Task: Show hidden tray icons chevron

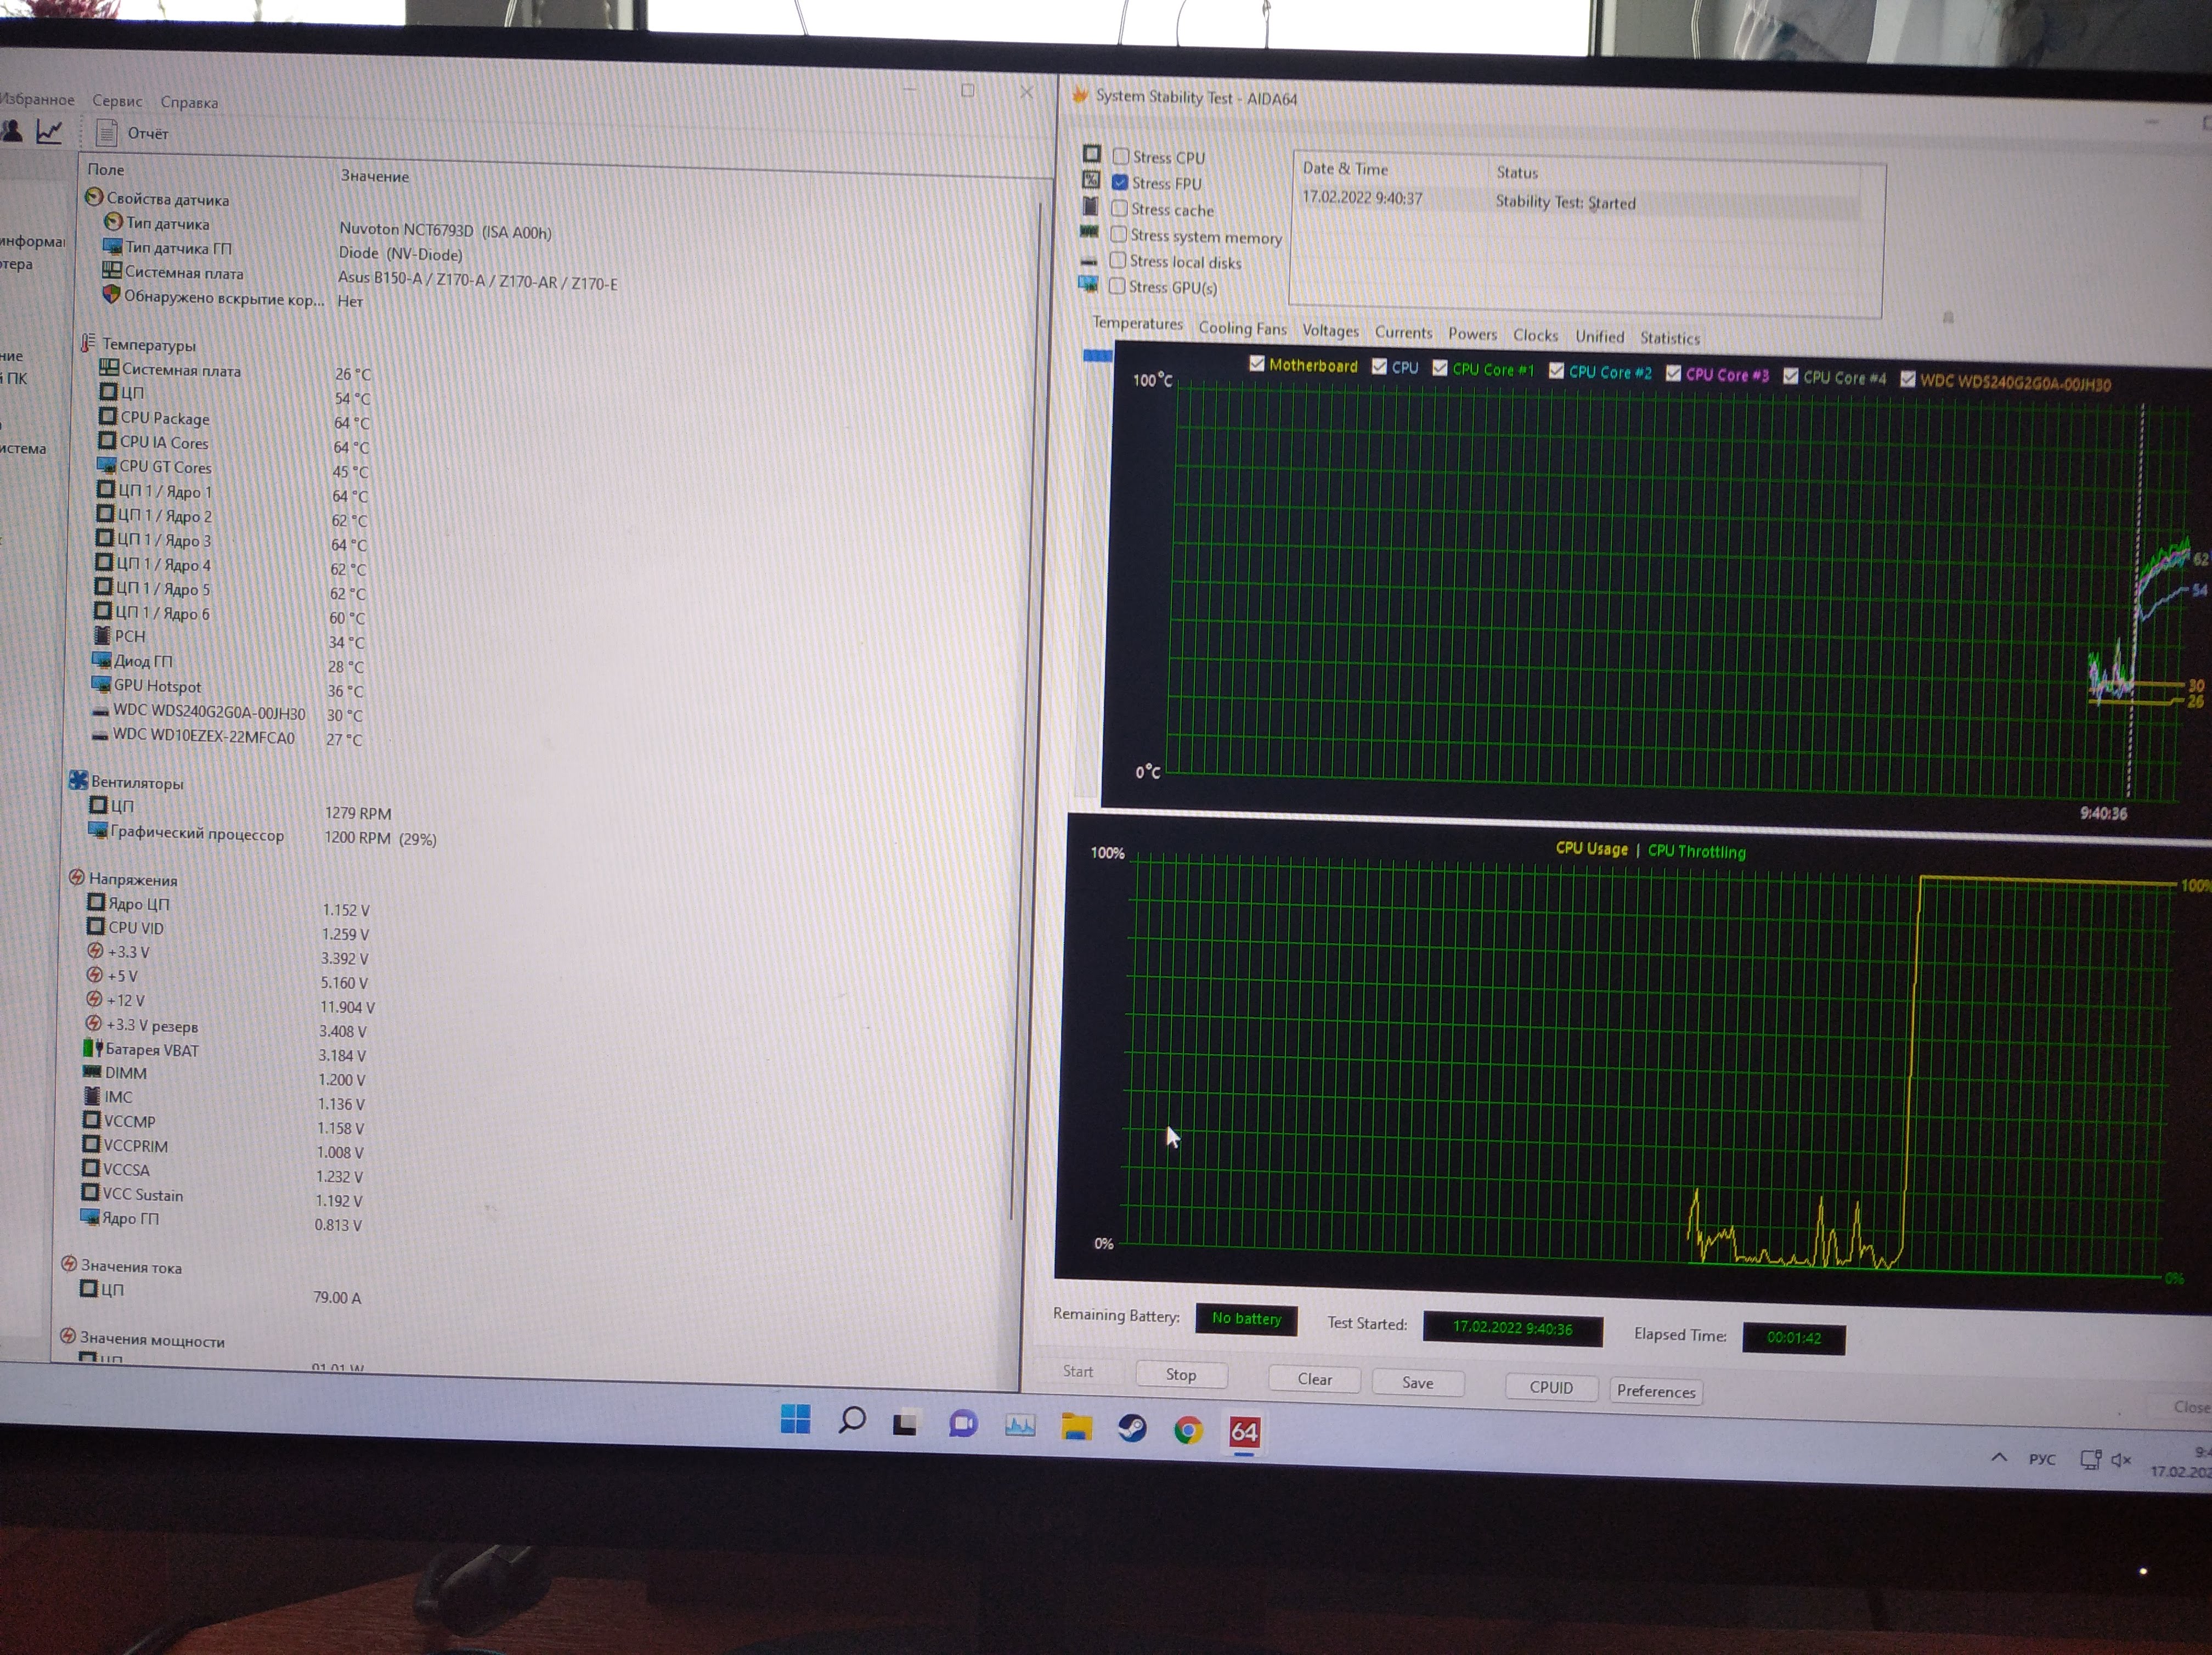Action: (x=1999, y=1457)
